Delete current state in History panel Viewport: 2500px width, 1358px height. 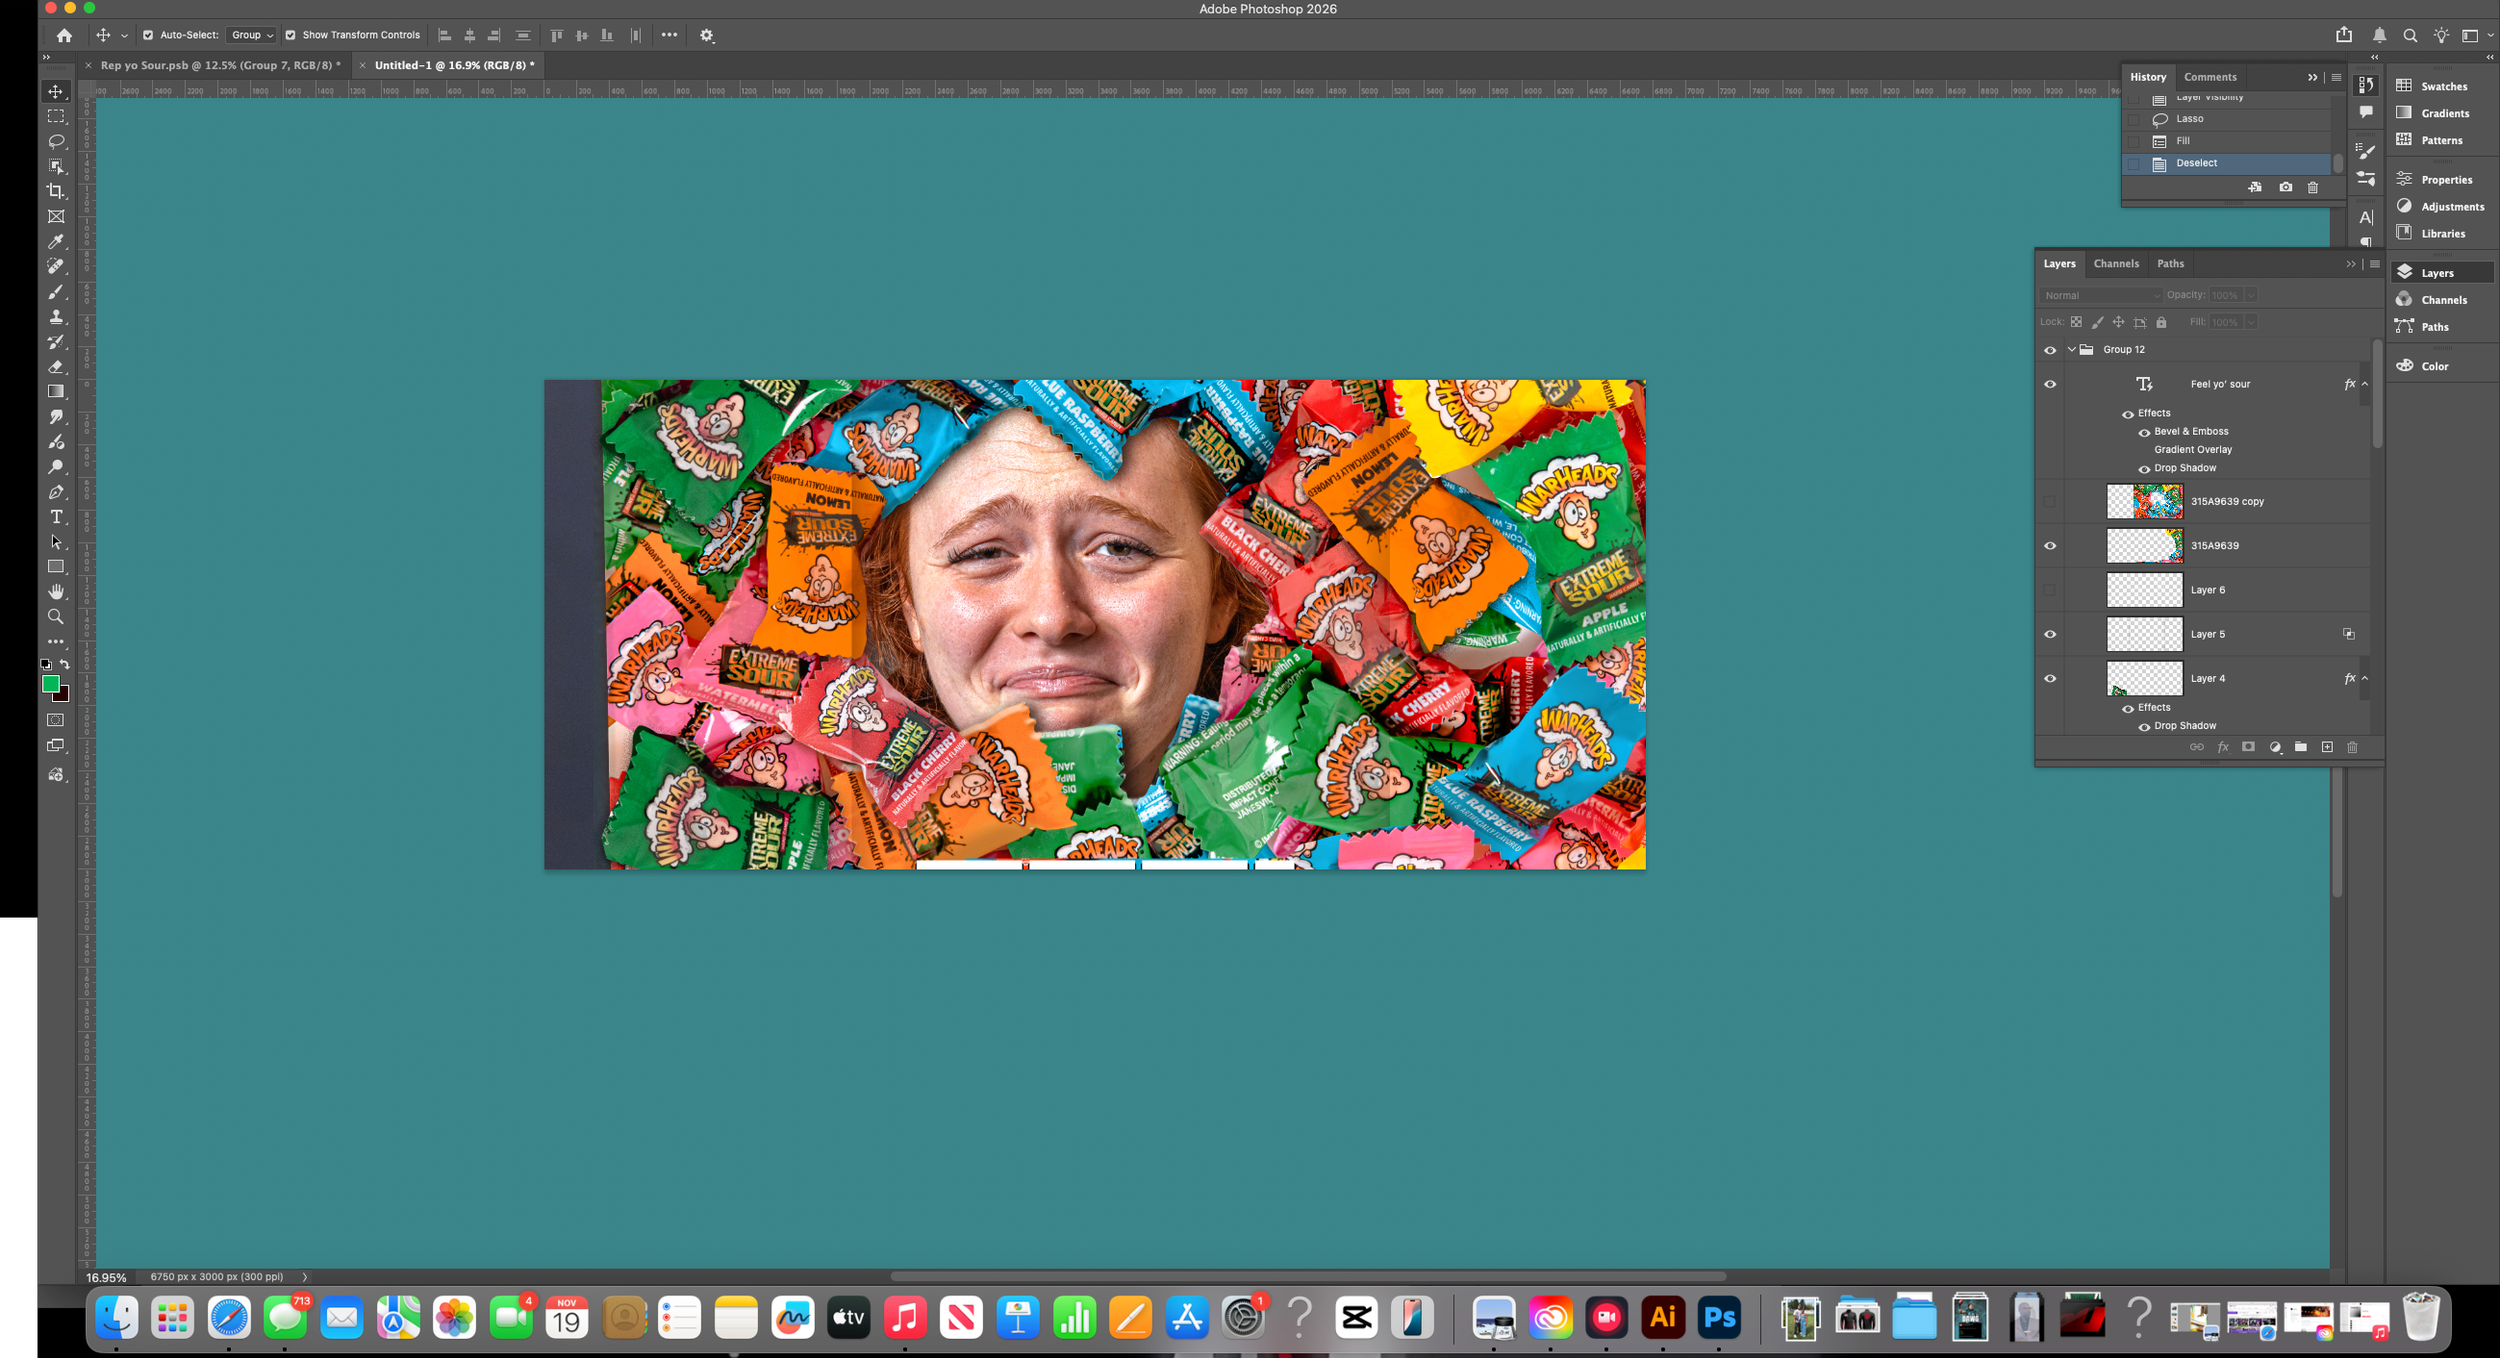pyautogui.click(x=2313, y=188)
